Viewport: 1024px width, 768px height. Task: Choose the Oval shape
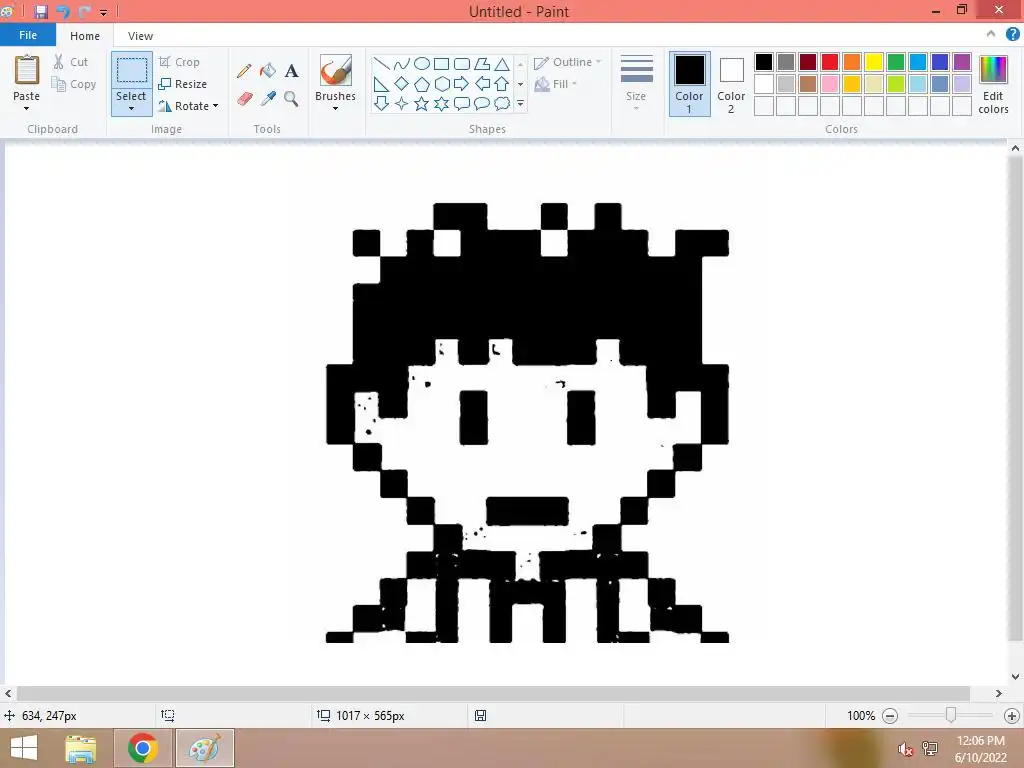point(422,63)
